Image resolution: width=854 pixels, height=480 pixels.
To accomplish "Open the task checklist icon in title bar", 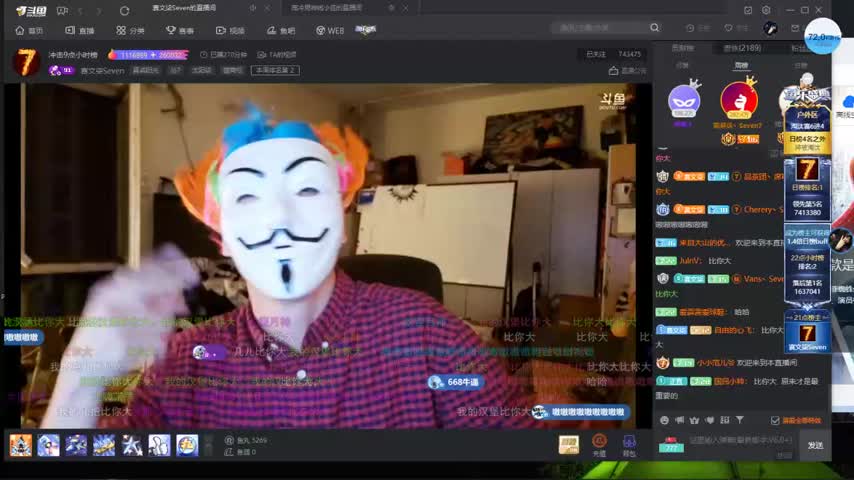I will (x=748, y=10).
